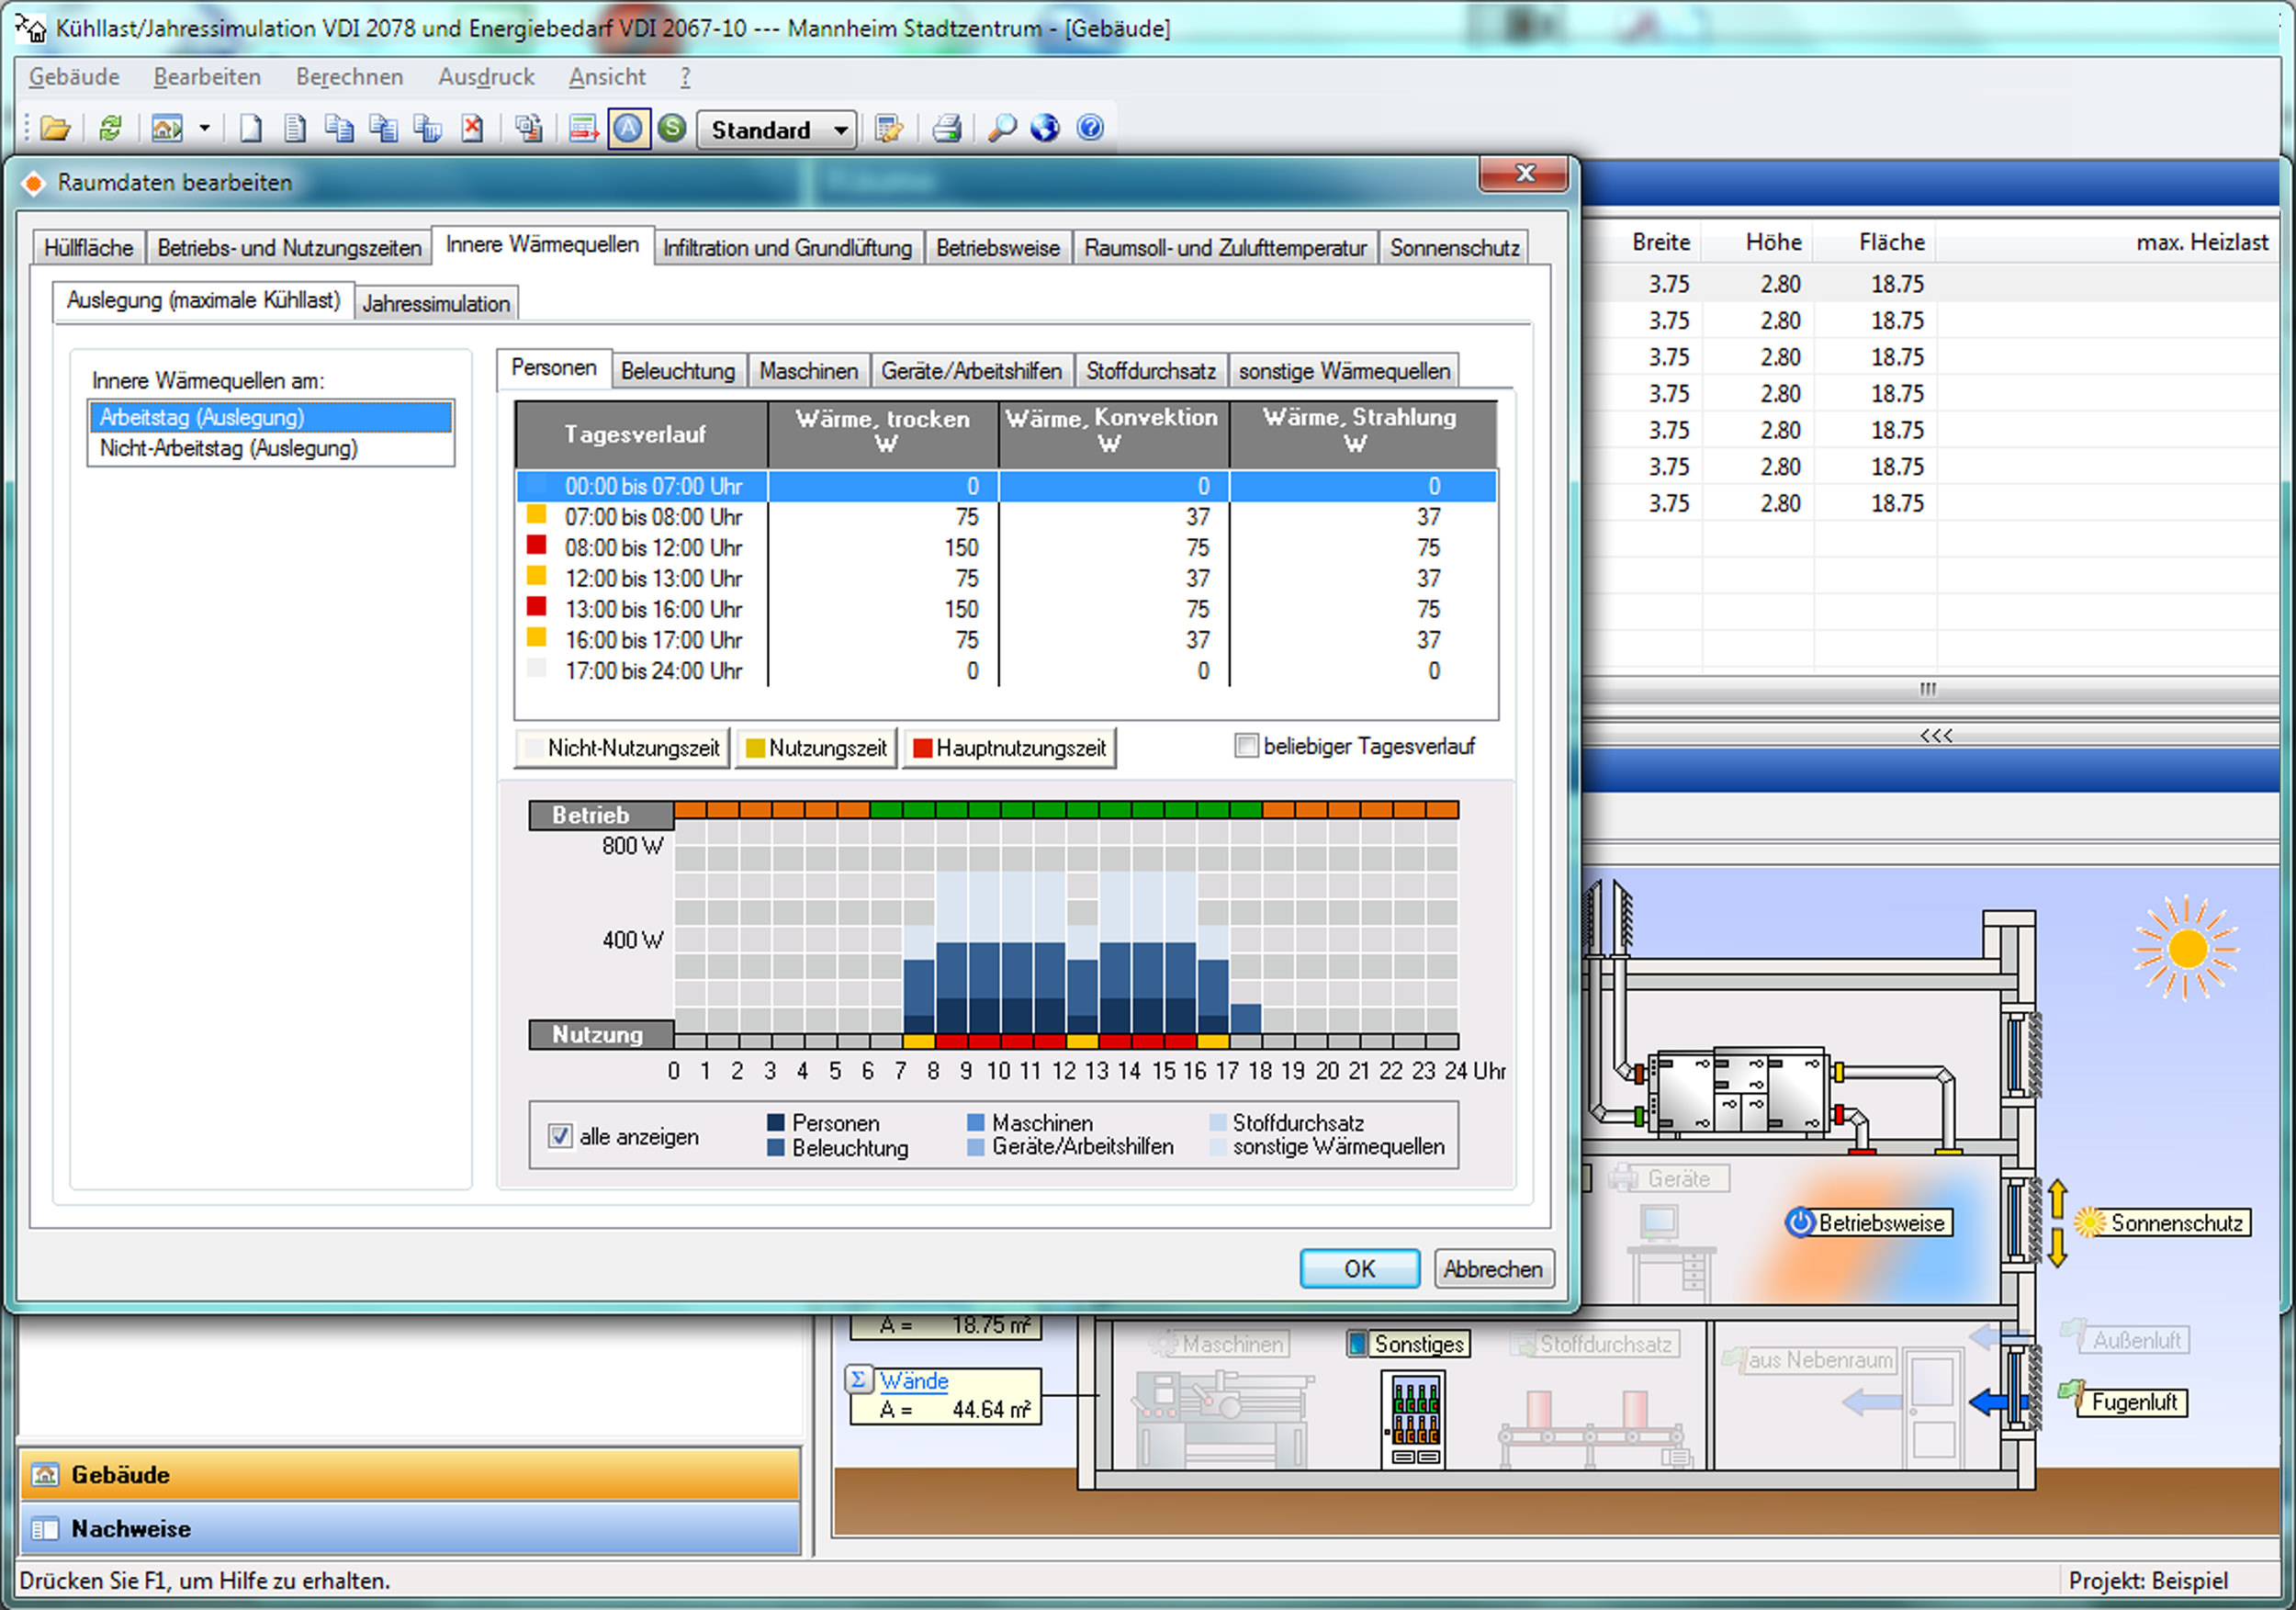This screenshot has height=1610, width=2296.
Task: Click the open folder toolbar icon
Action: coord(56,129)
